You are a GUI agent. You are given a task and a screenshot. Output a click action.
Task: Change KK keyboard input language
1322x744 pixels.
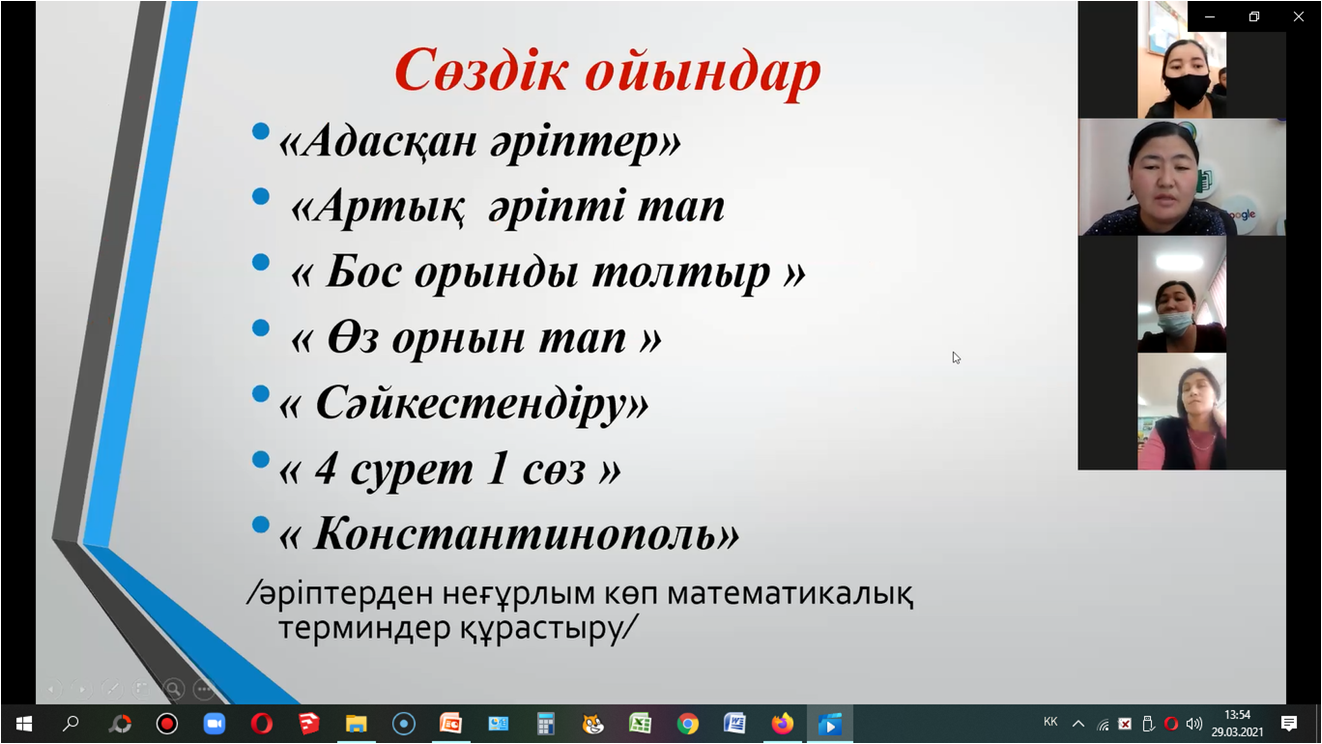coord(1050,722)
